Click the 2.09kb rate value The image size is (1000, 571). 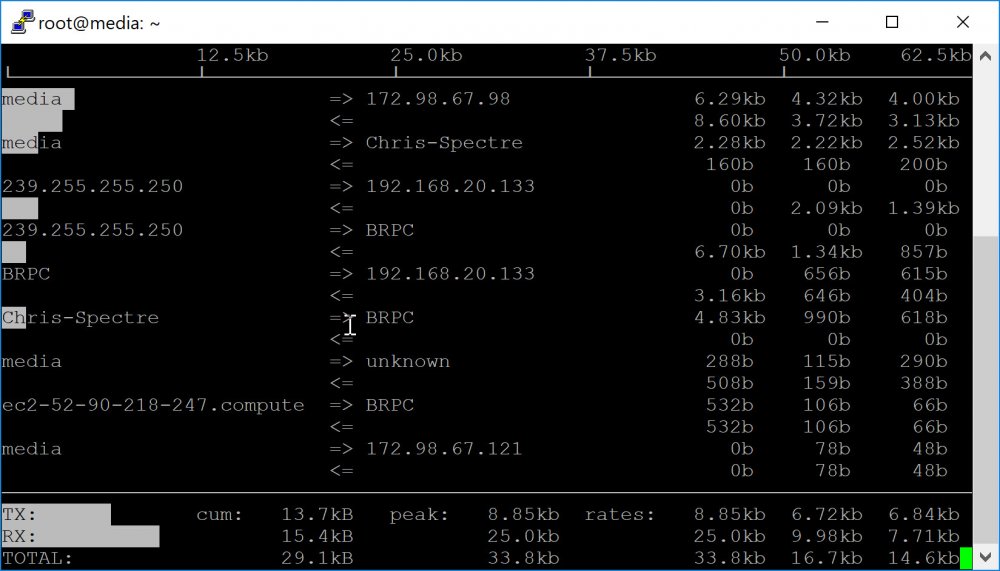pyautogui.click(x=827, y=208)
